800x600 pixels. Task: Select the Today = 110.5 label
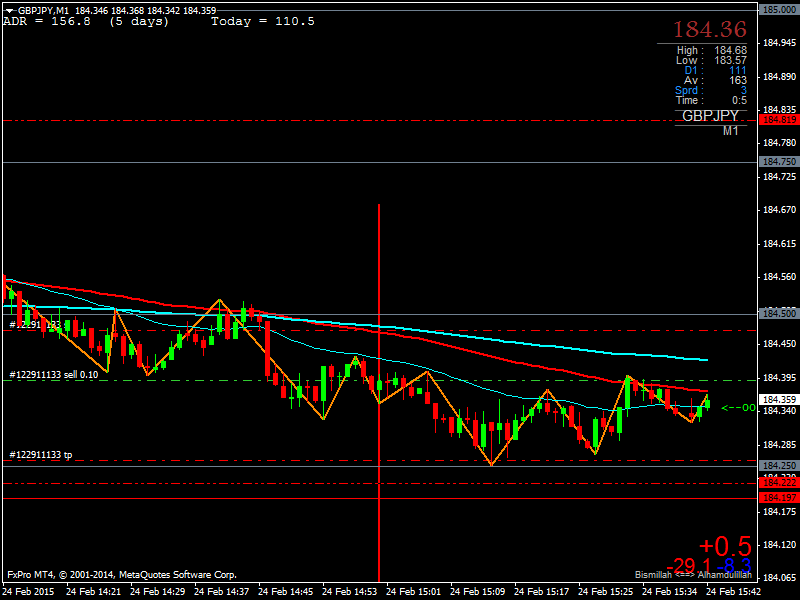(x=263, y=21)
